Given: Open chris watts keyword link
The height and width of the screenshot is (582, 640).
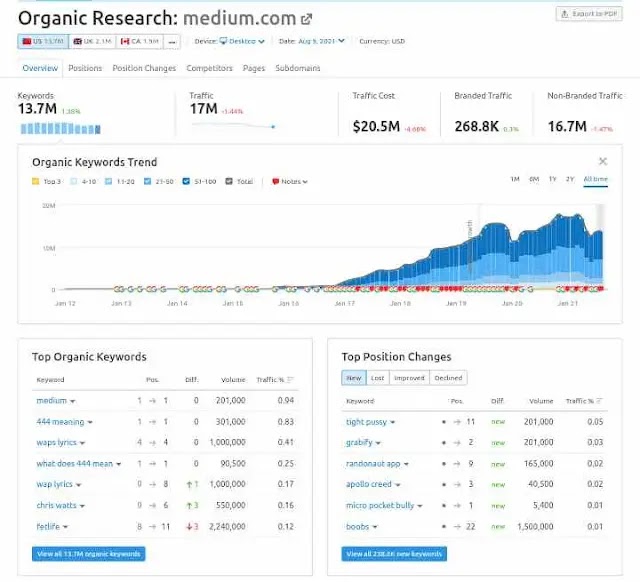Looking at the screenshot, I should (x=56, y=505).
